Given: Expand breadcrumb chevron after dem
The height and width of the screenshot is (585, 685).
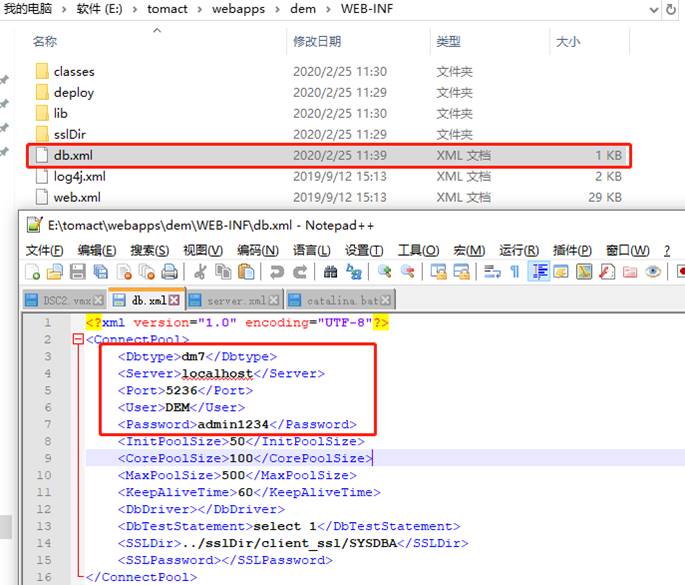Looking at the screenshot, I should (328, 9).
